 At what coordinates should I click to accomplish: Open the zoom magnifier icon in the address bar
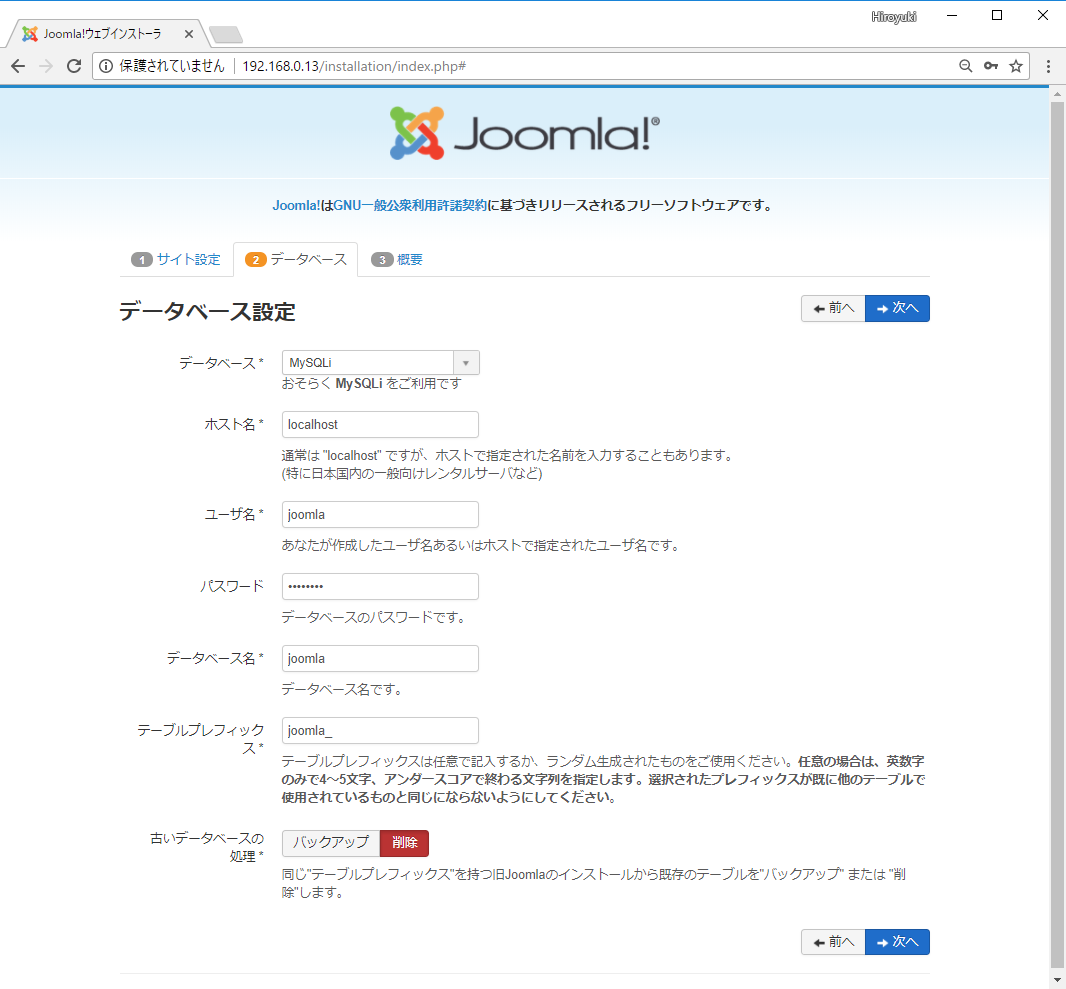pos(965,66)
